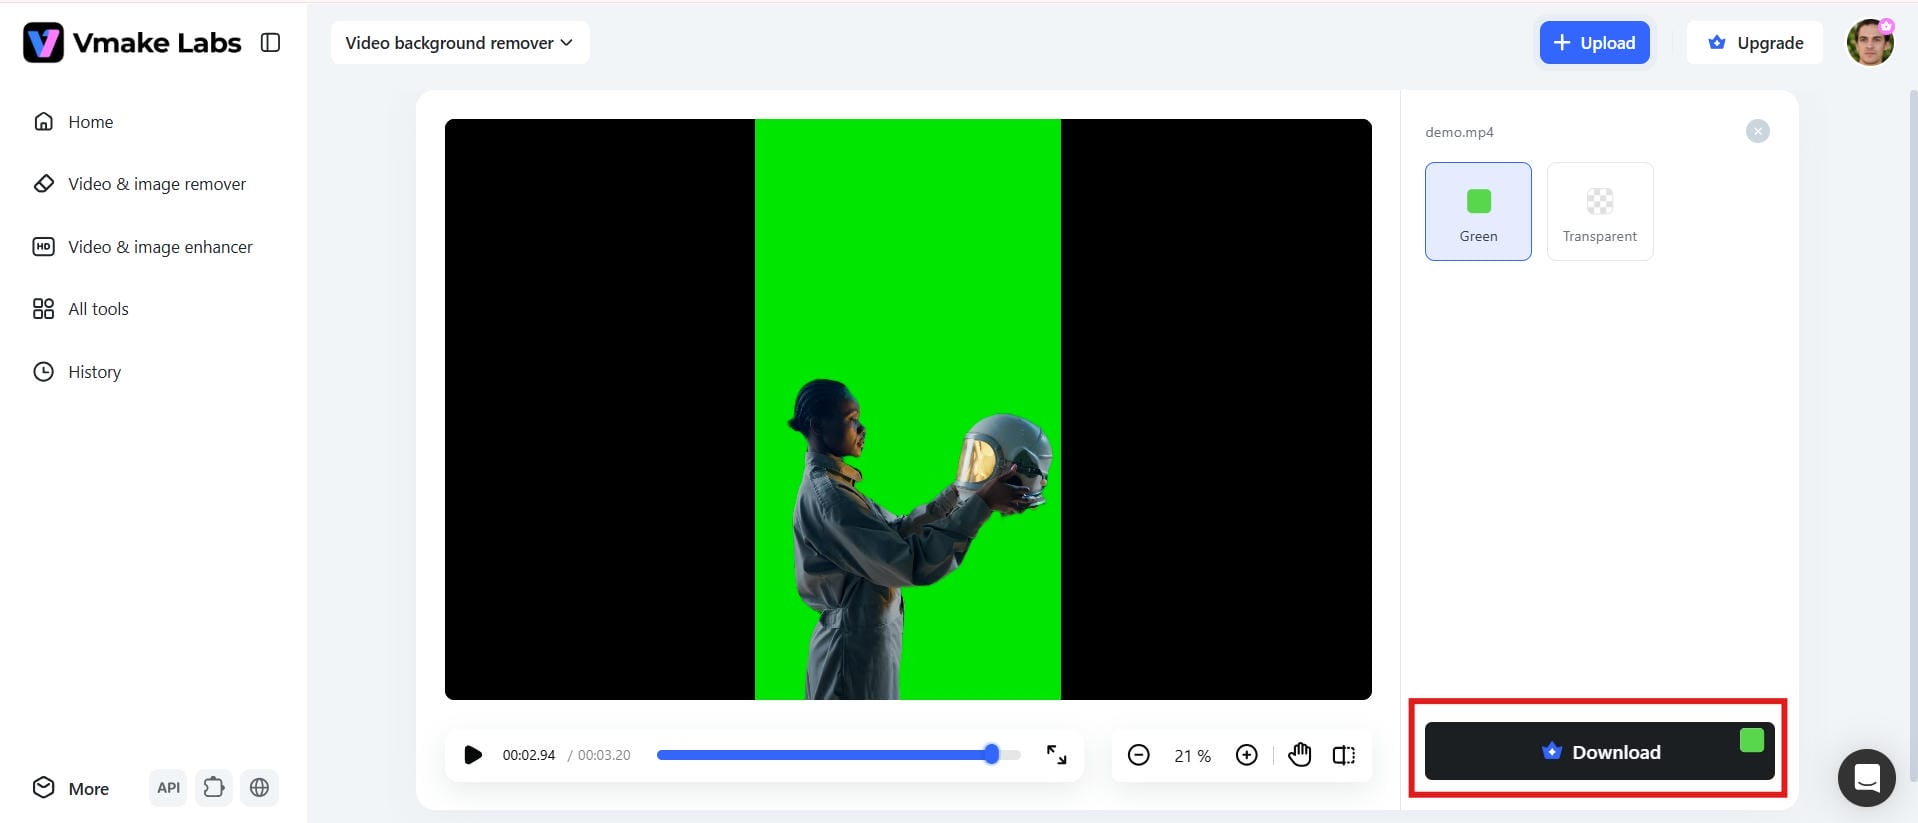Close the demo.mp4 file
Viewport: 1918px width, 823px height.
1758,131
